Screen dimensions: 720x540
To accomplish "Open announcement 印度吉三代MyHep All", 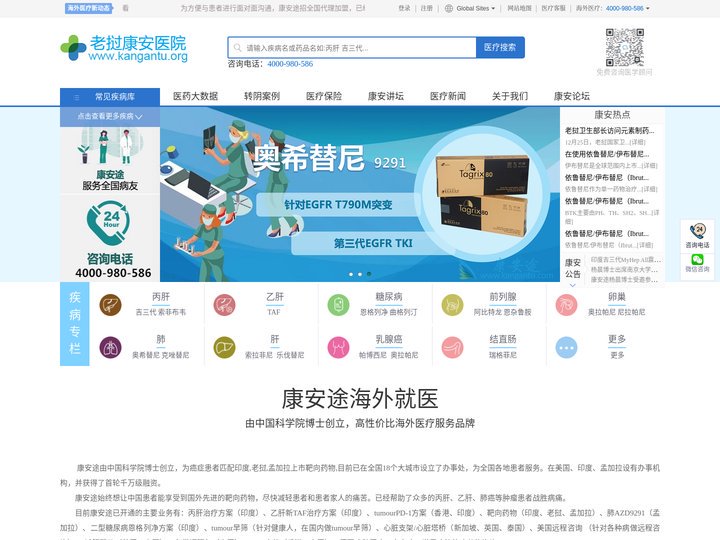I will pos(626,259).
